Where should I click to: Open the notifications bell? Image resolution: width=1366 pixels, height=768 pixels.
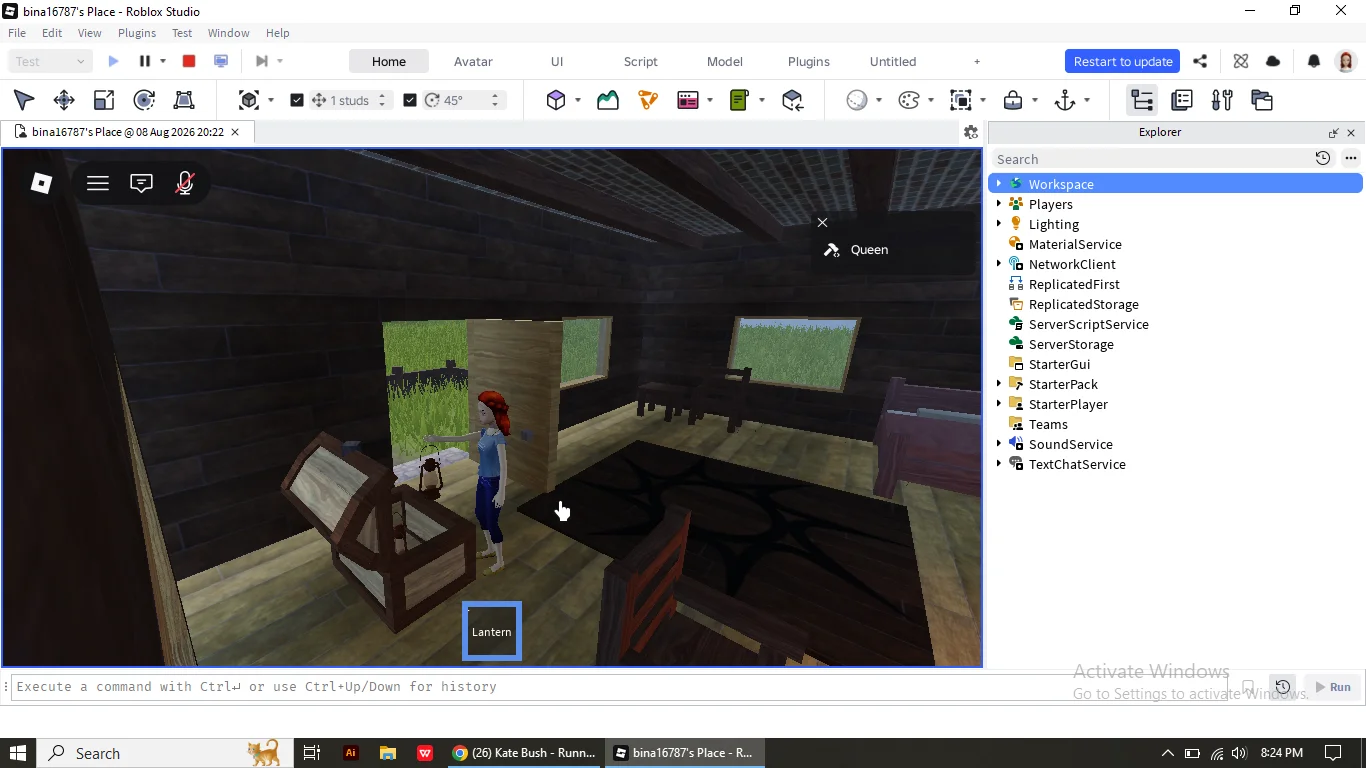pos(1314,61)
